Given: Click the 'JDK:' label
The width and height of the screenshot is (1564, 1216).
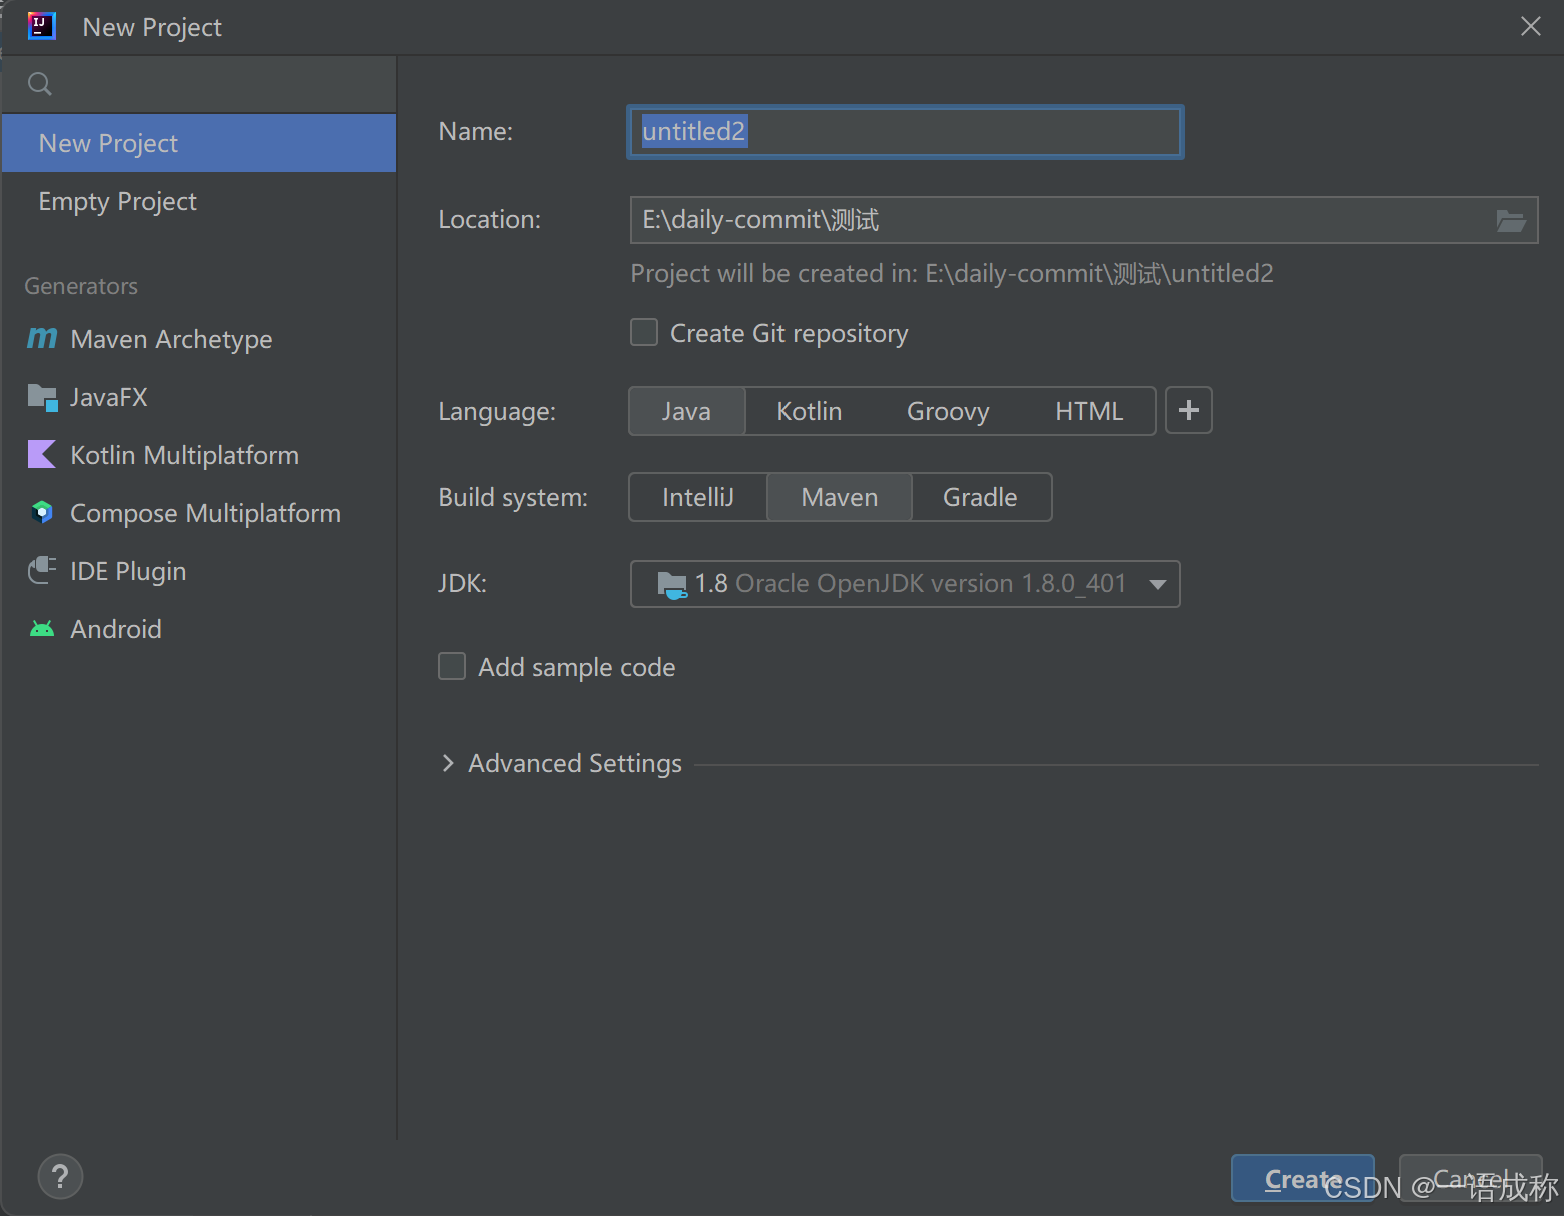Looking at the screenshot, I should (x=462, y=583).
